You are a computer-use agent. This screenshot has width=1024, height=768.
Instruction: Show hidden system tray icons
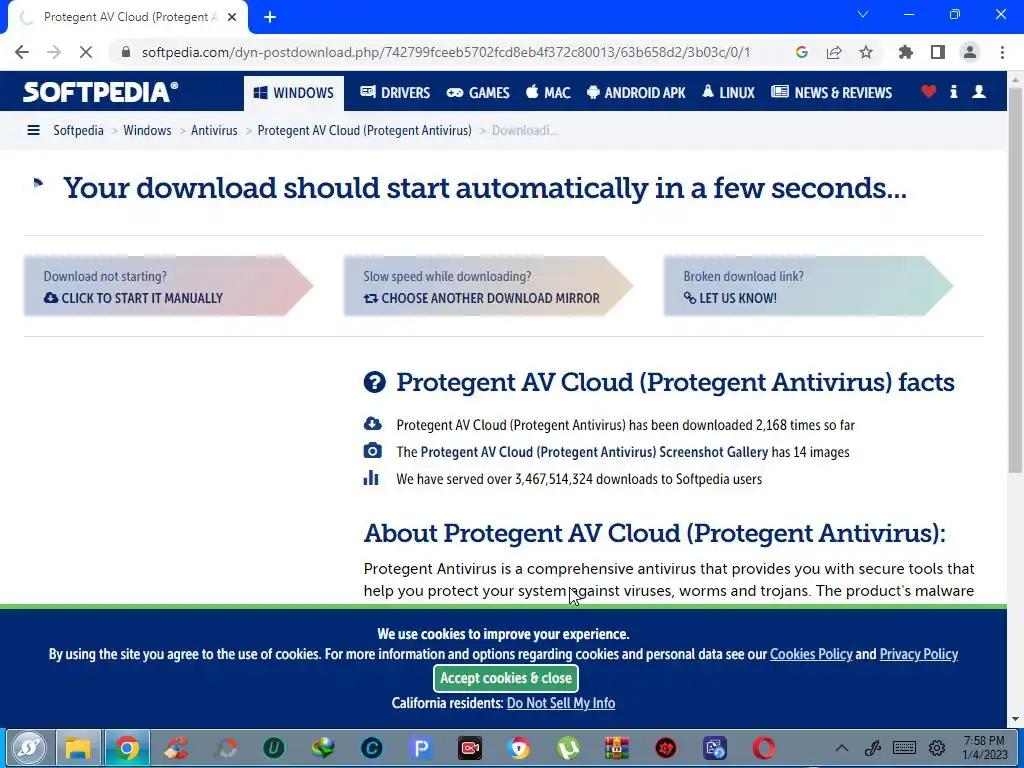[x=842, y=748]
